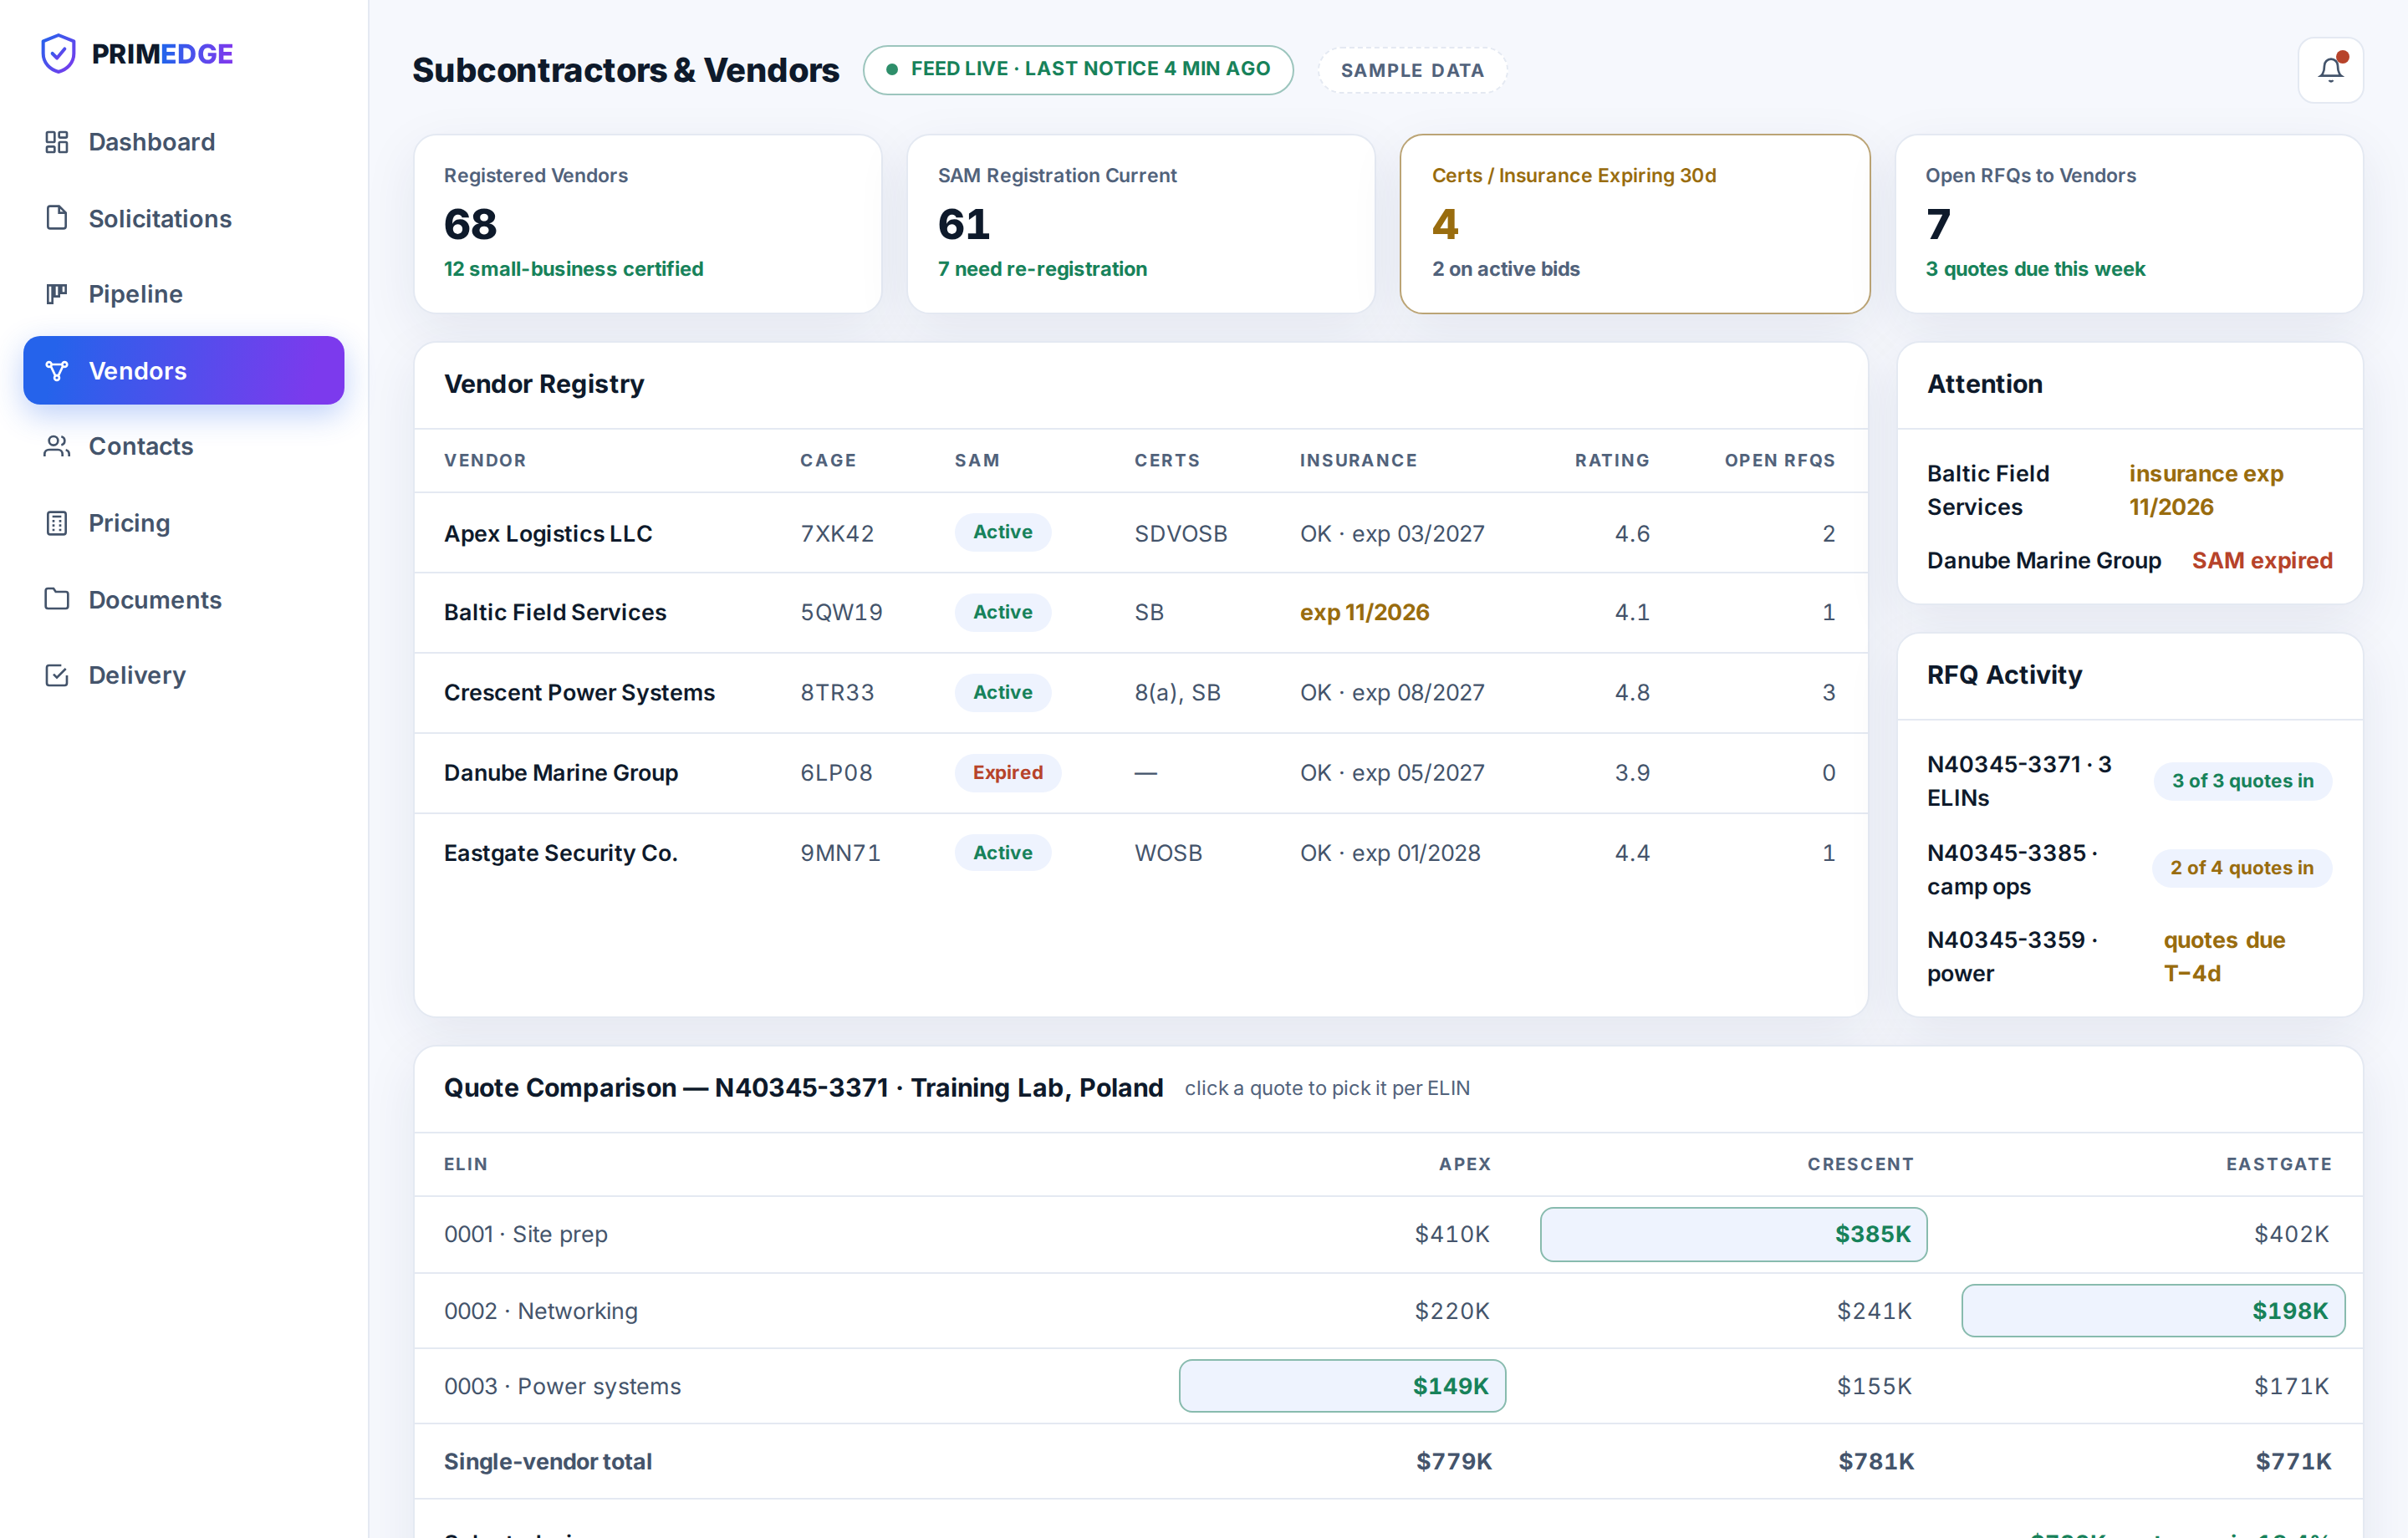Click Eastgate Security Co. vendor name
This screenshot has width=2408, height=1538.
coord(561,853)
